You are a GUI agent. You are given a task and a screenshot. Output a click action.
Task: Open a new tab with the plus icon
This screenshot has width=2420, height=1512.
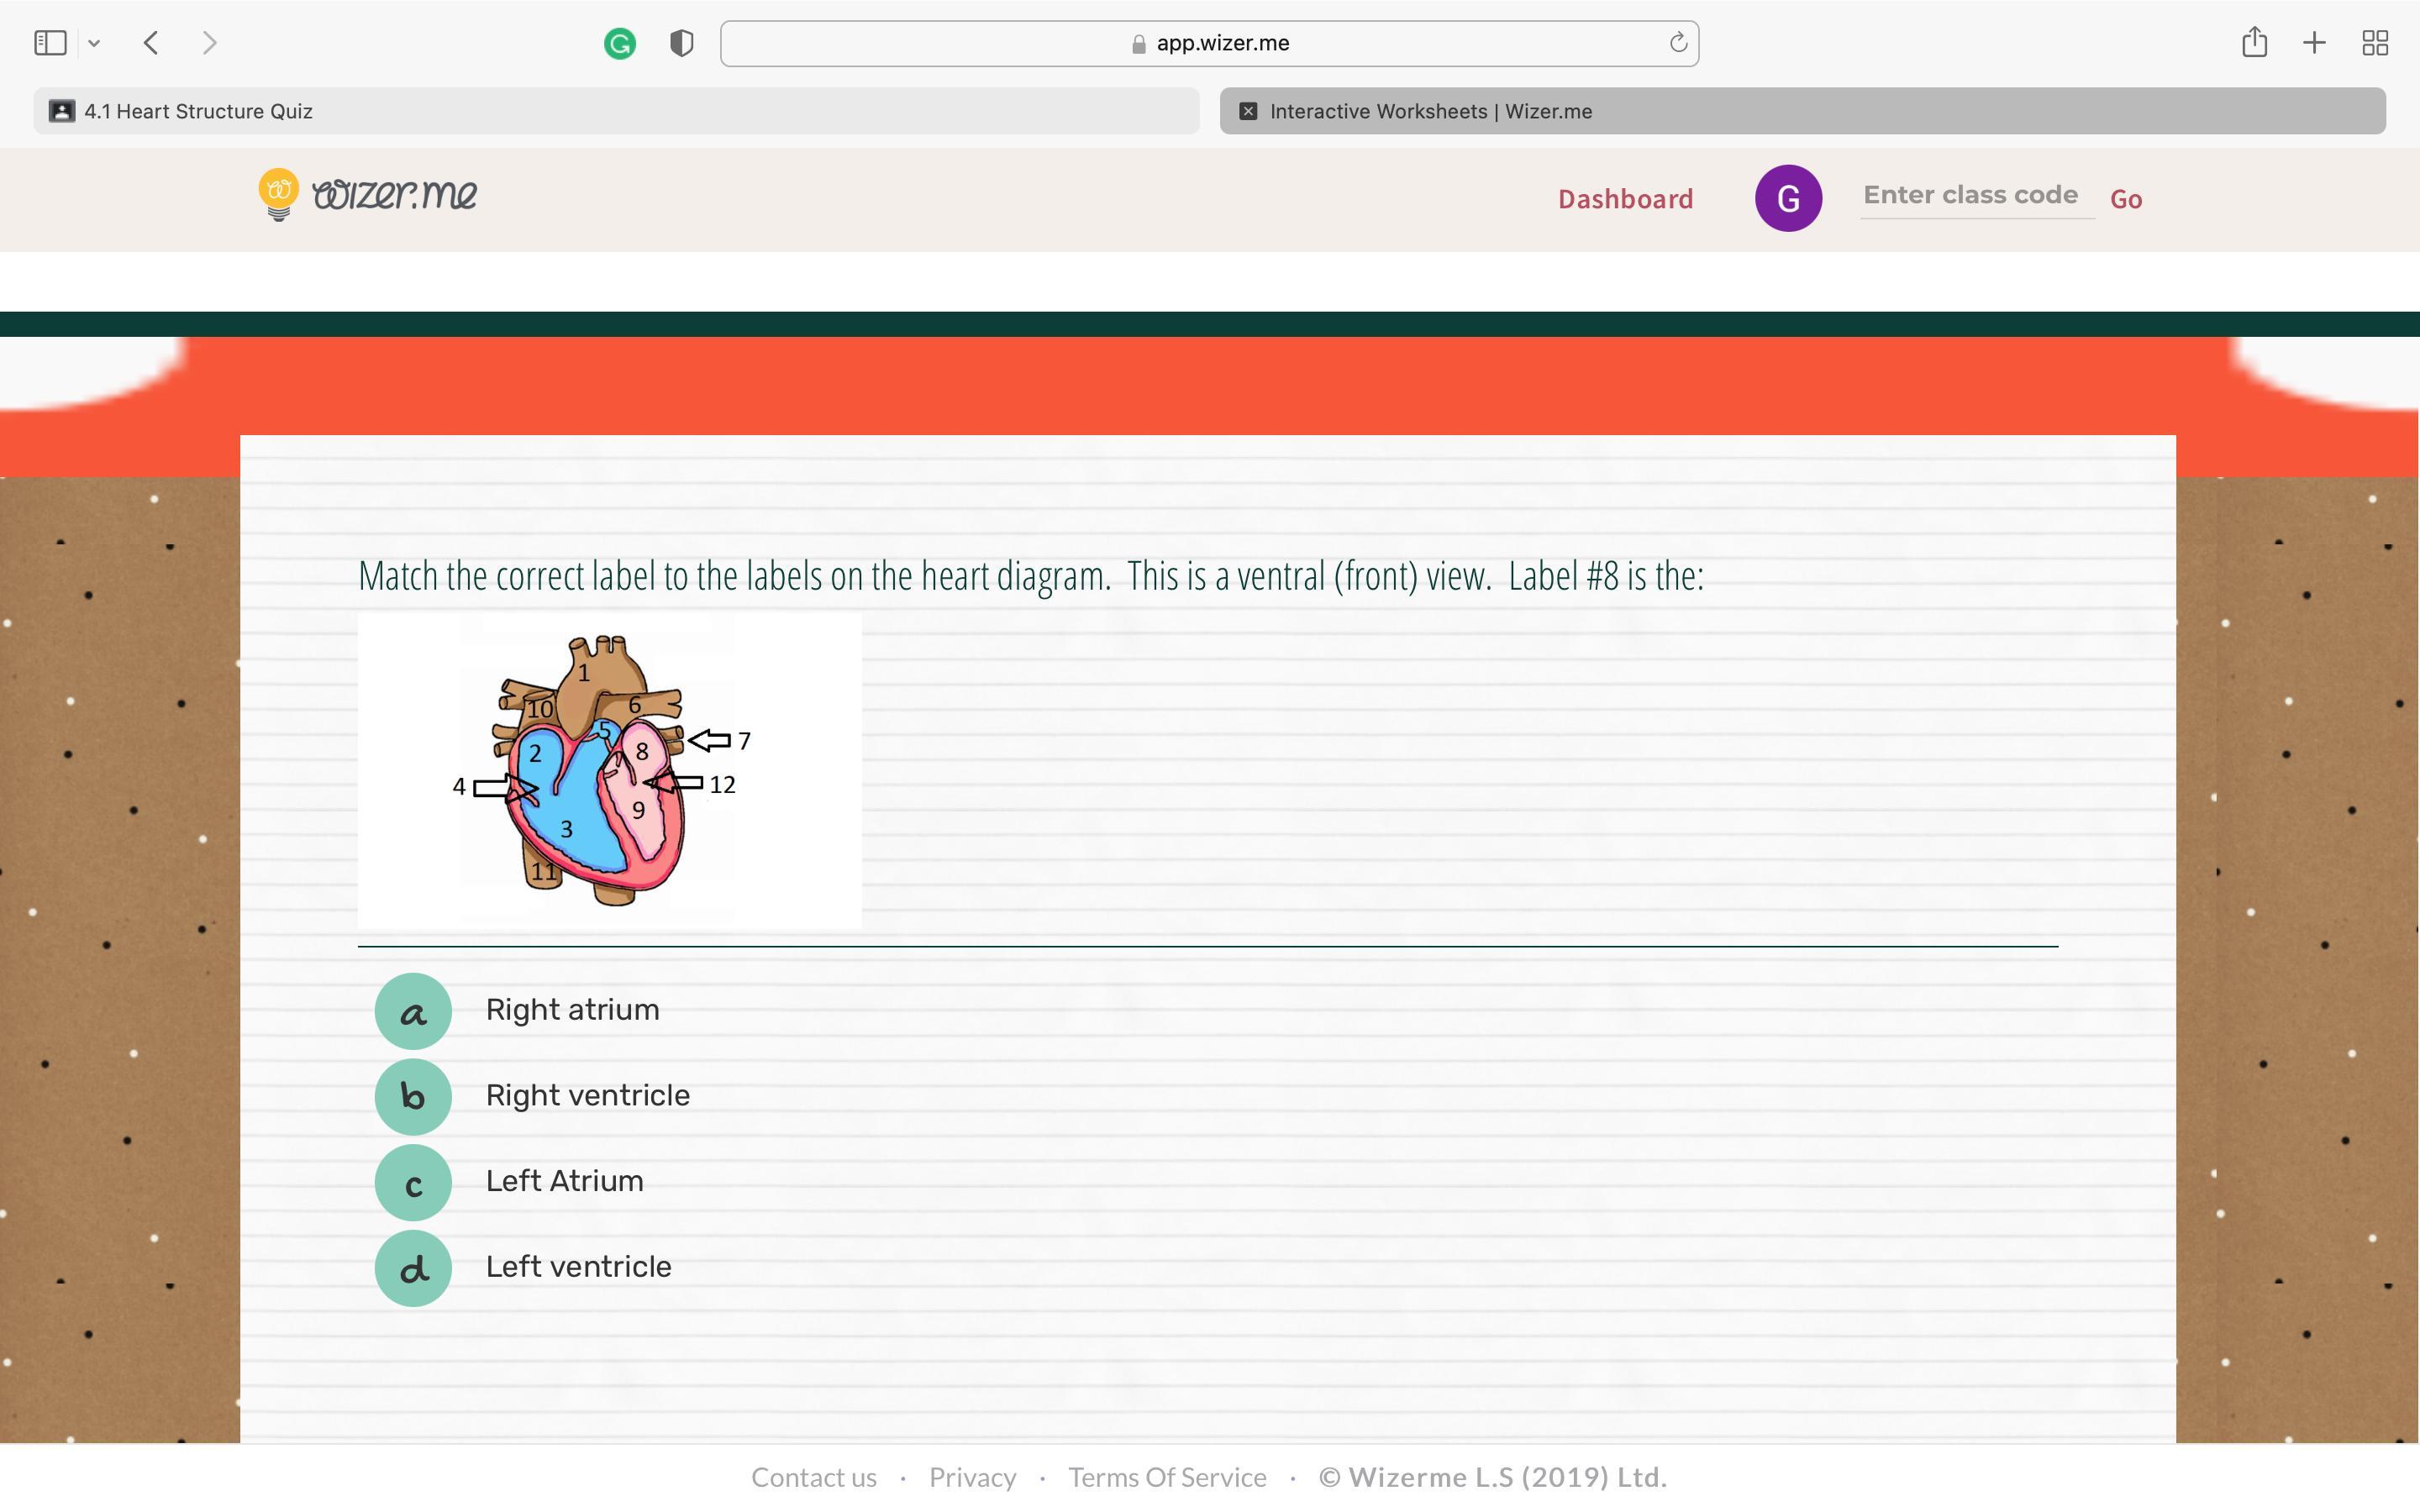click(2314, 43)
